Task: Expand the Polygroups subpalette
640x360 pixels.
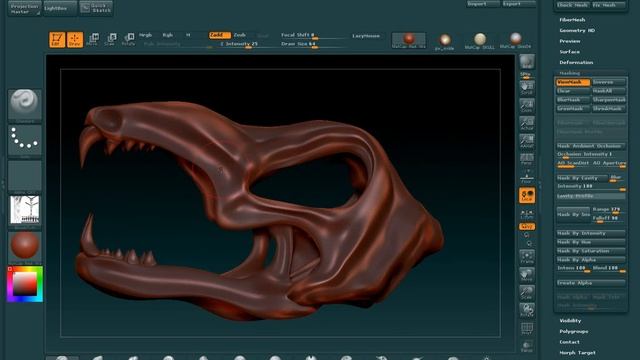Action: [x=573, y=331]
